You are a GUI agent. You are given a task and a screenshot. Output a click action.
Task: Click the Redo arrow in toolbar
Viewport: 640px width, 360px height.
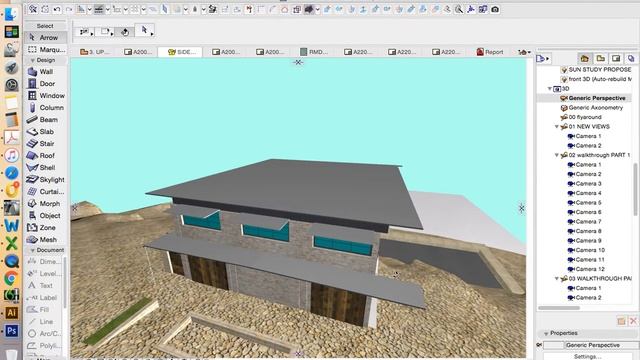click(69, 9)
